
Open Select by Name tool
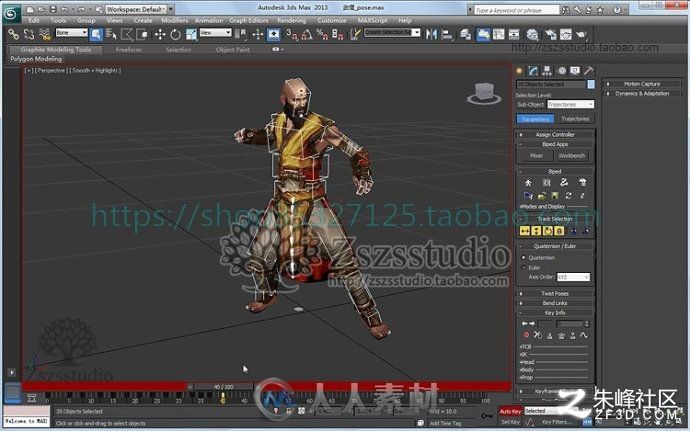click(111, 34)
